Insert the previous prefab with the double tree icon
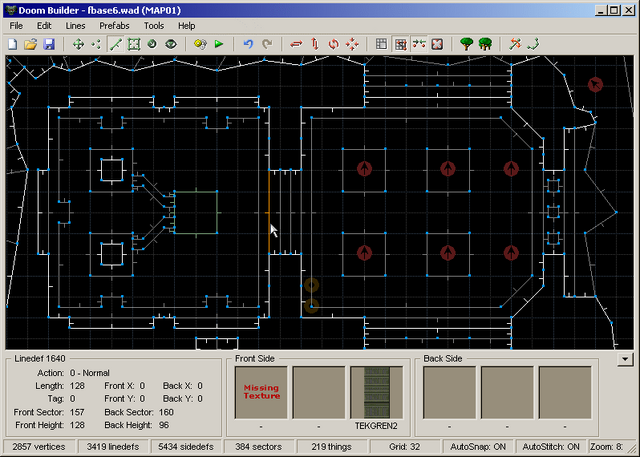The width and height of the screenshot is (640, 457). 485,44
